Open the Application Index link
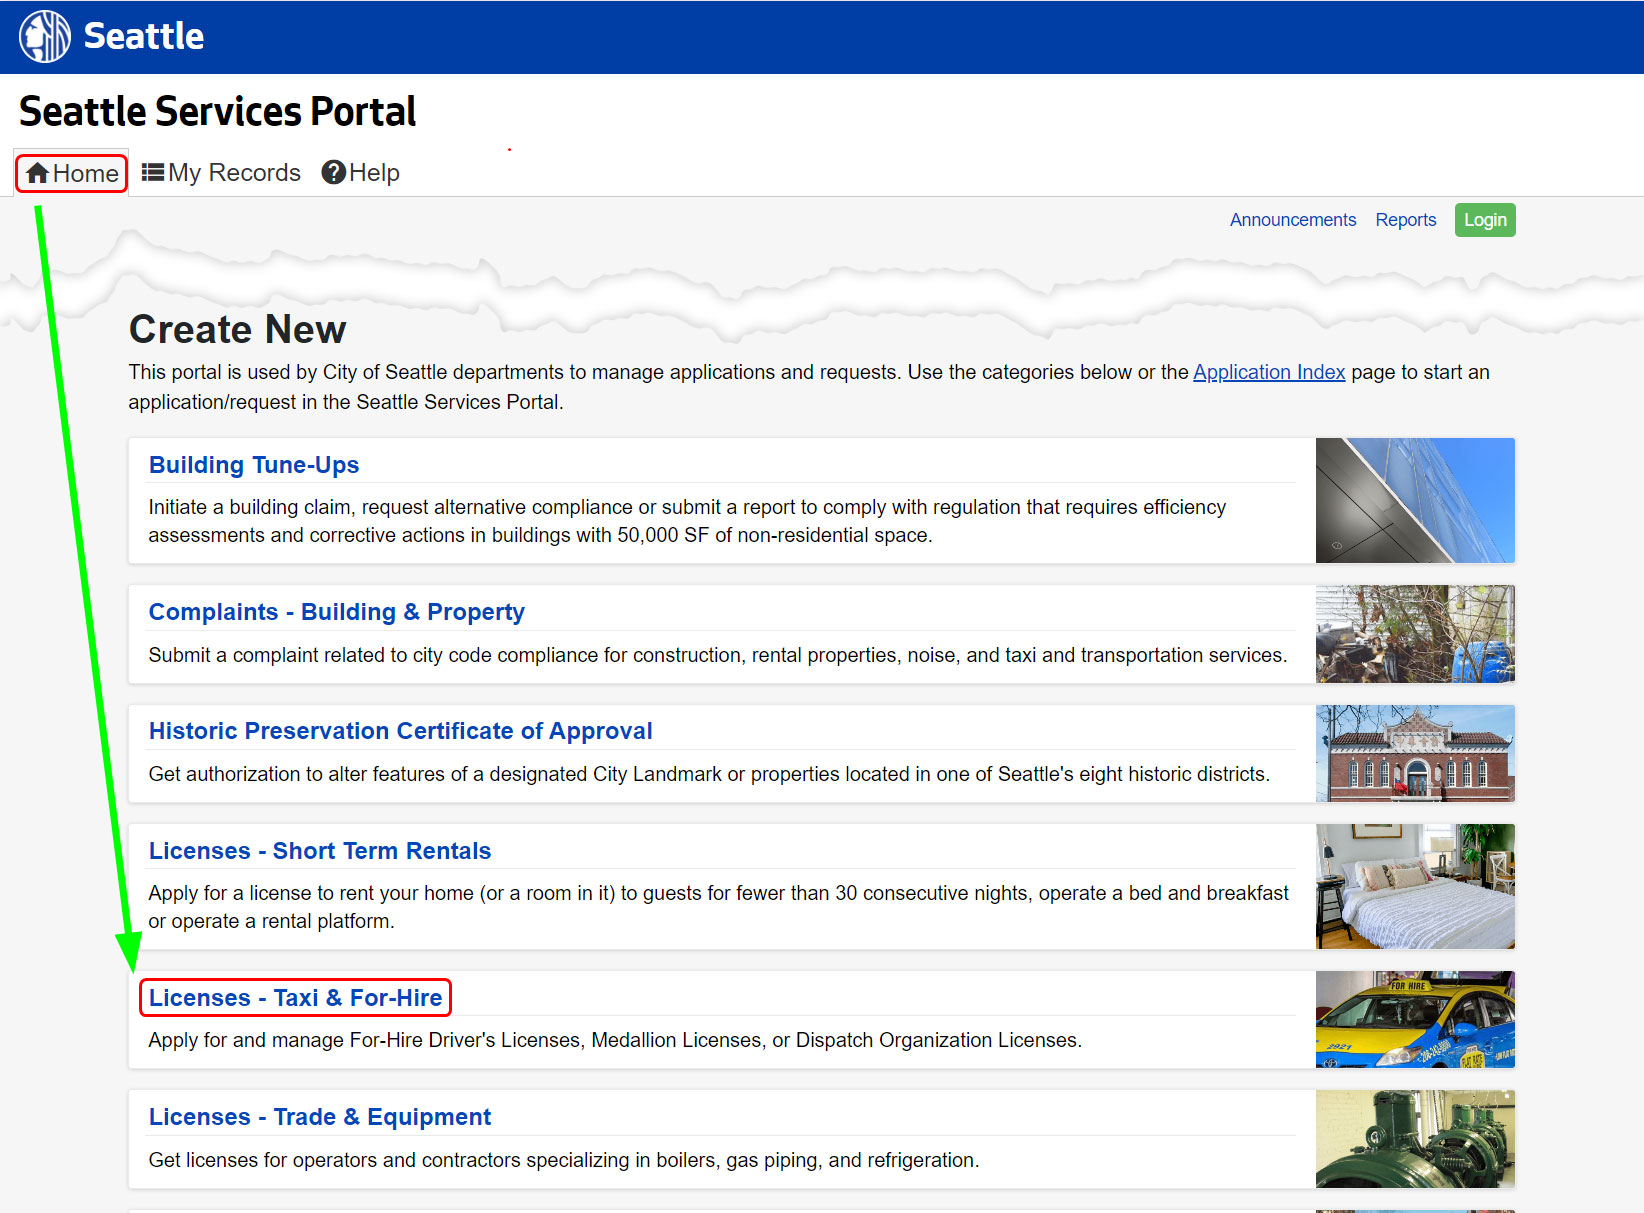1644x1213 pixels. point(1268,371)
